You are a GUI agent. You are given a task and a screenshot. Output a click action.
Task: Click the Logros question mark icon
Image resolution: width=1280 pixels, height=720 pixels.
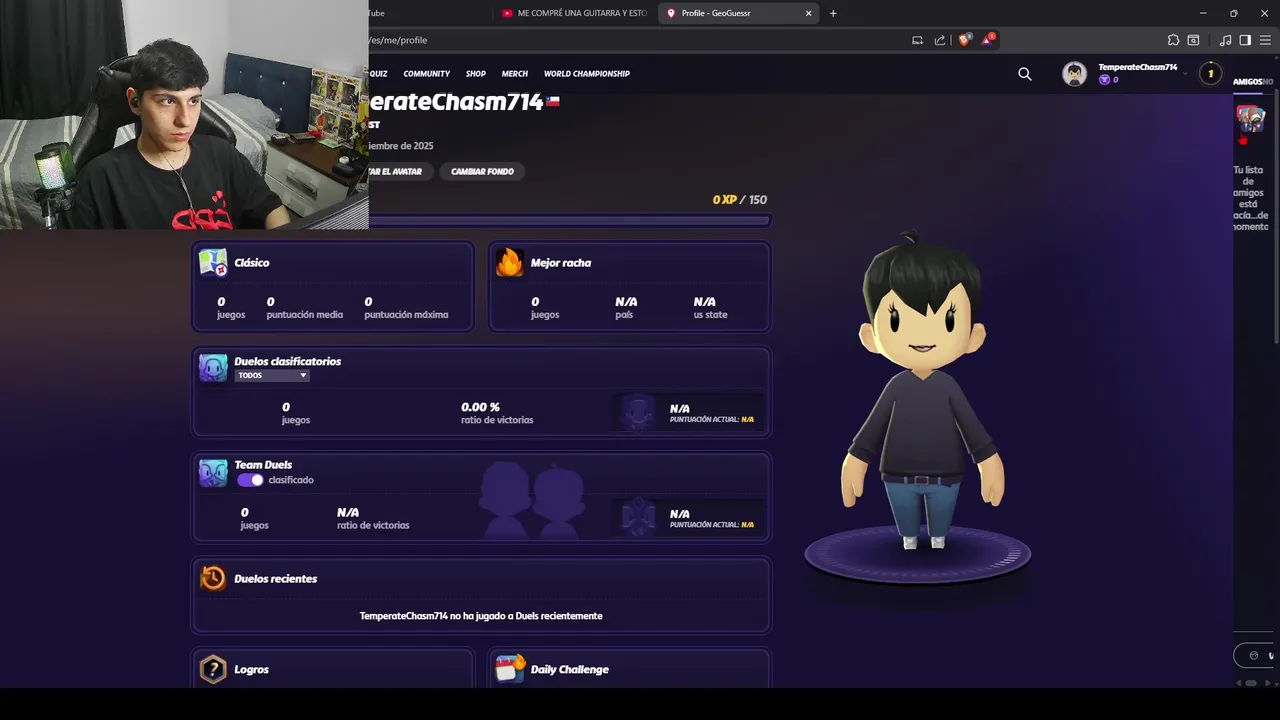click(x=213, y=669)
